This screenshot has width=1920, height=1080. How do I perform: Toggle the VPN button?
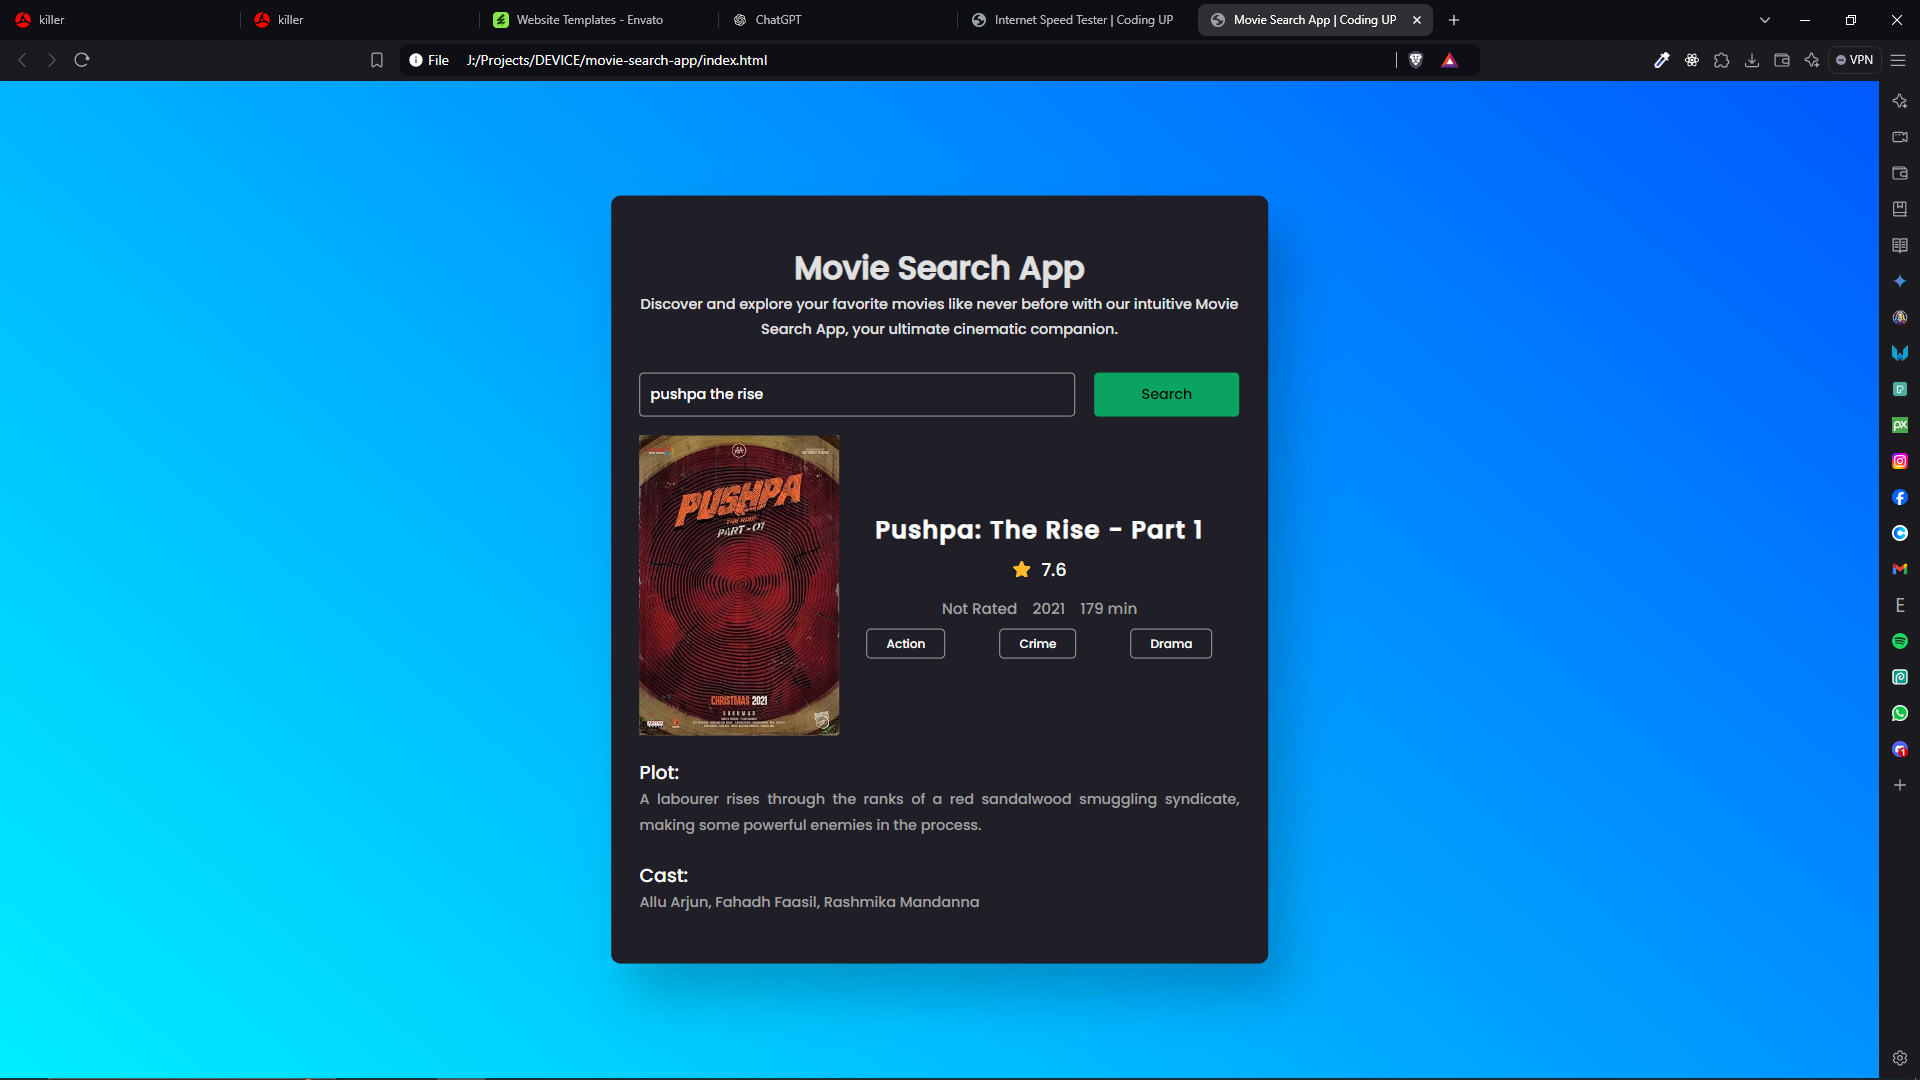pyautogui.click(x=1855, y=60)
